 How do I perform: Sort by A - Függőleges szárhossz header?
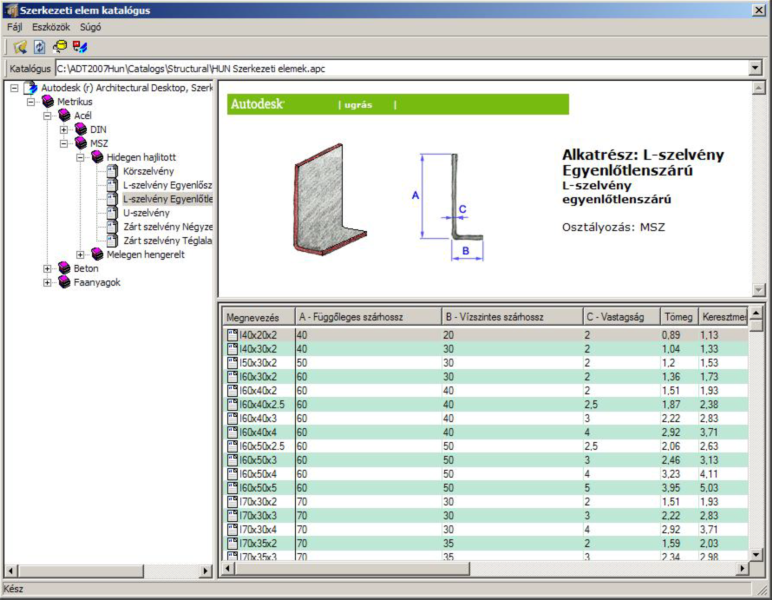point(368,317)
